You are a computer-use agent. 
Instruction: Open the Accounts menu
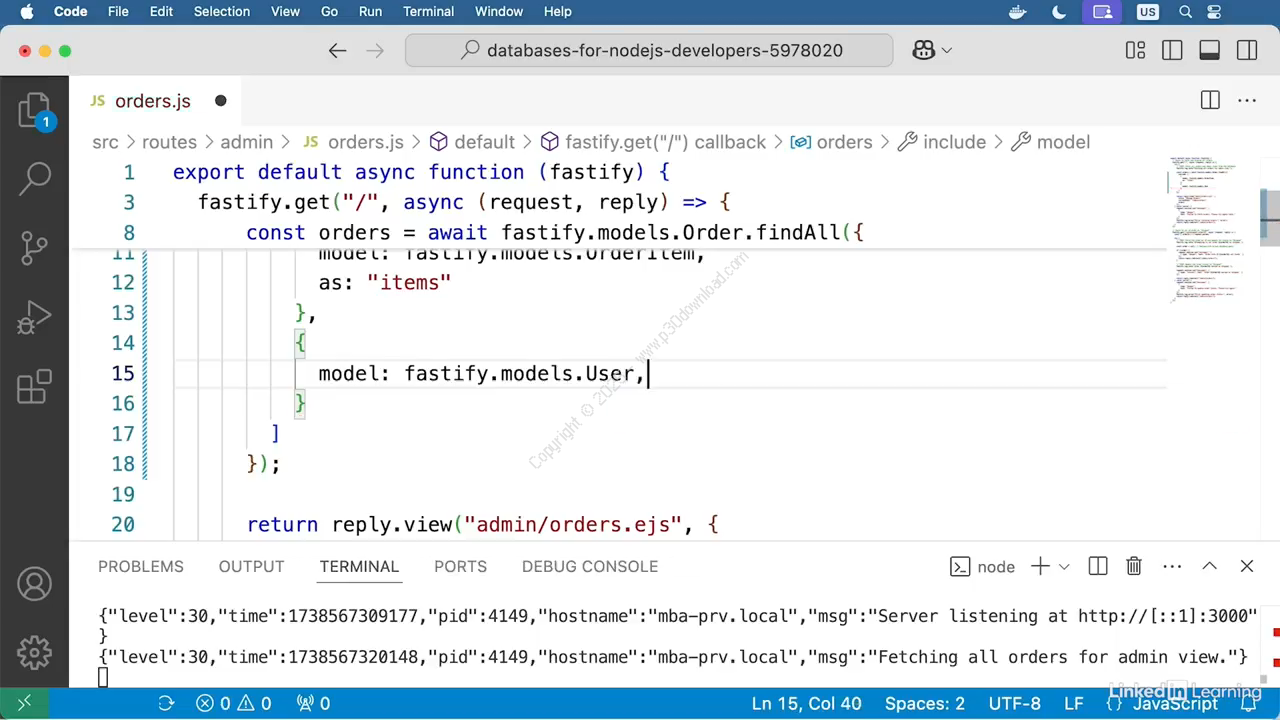point(34,584)
